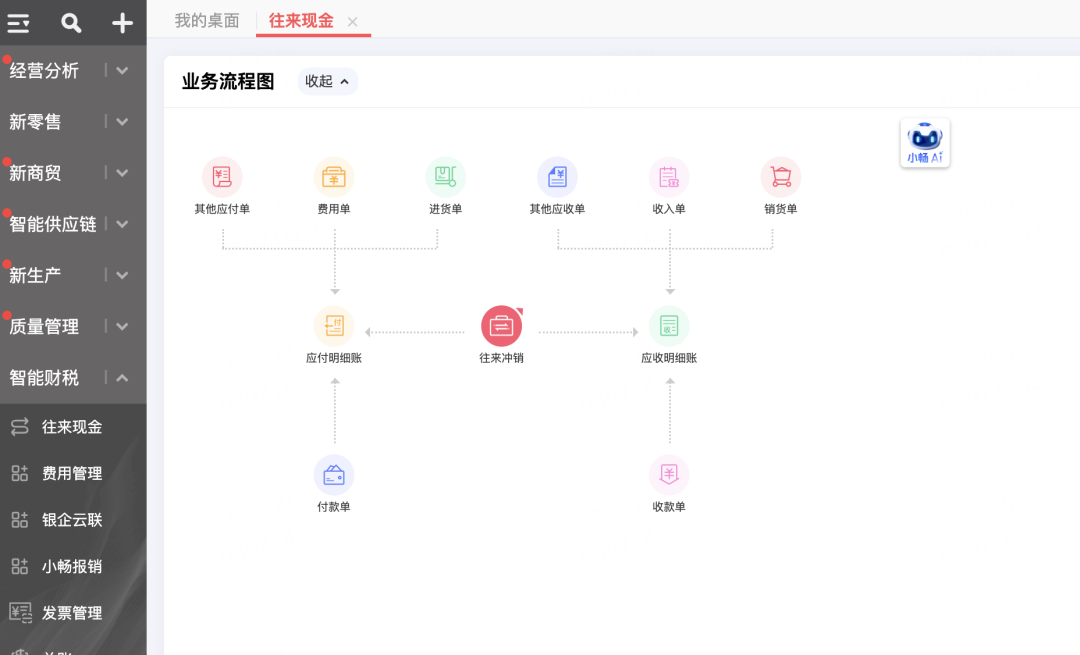Collapse flowchart with 收起 button

click(x=328, y=81)
